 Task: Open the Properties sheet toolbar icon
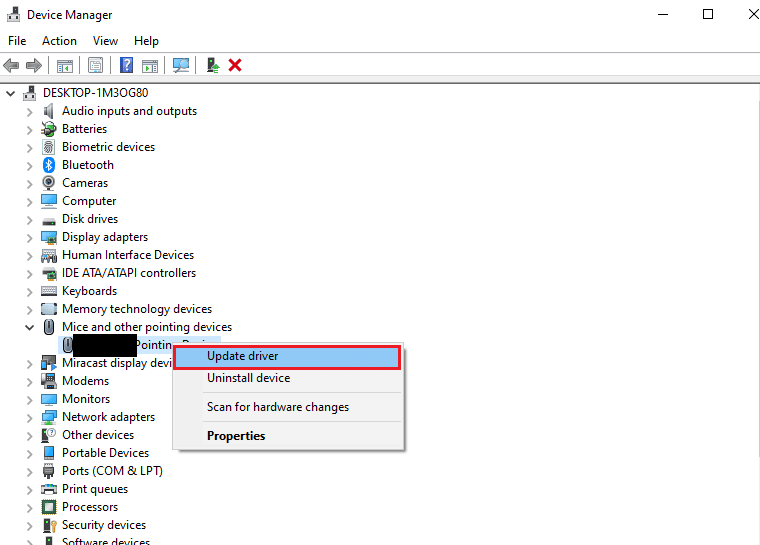[x=95, y=65]
